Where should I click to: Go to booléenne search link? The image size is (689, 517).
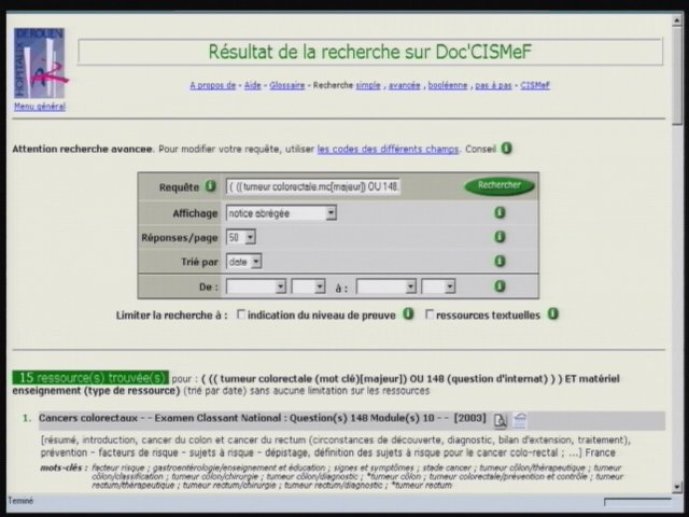tap(447, 85)
